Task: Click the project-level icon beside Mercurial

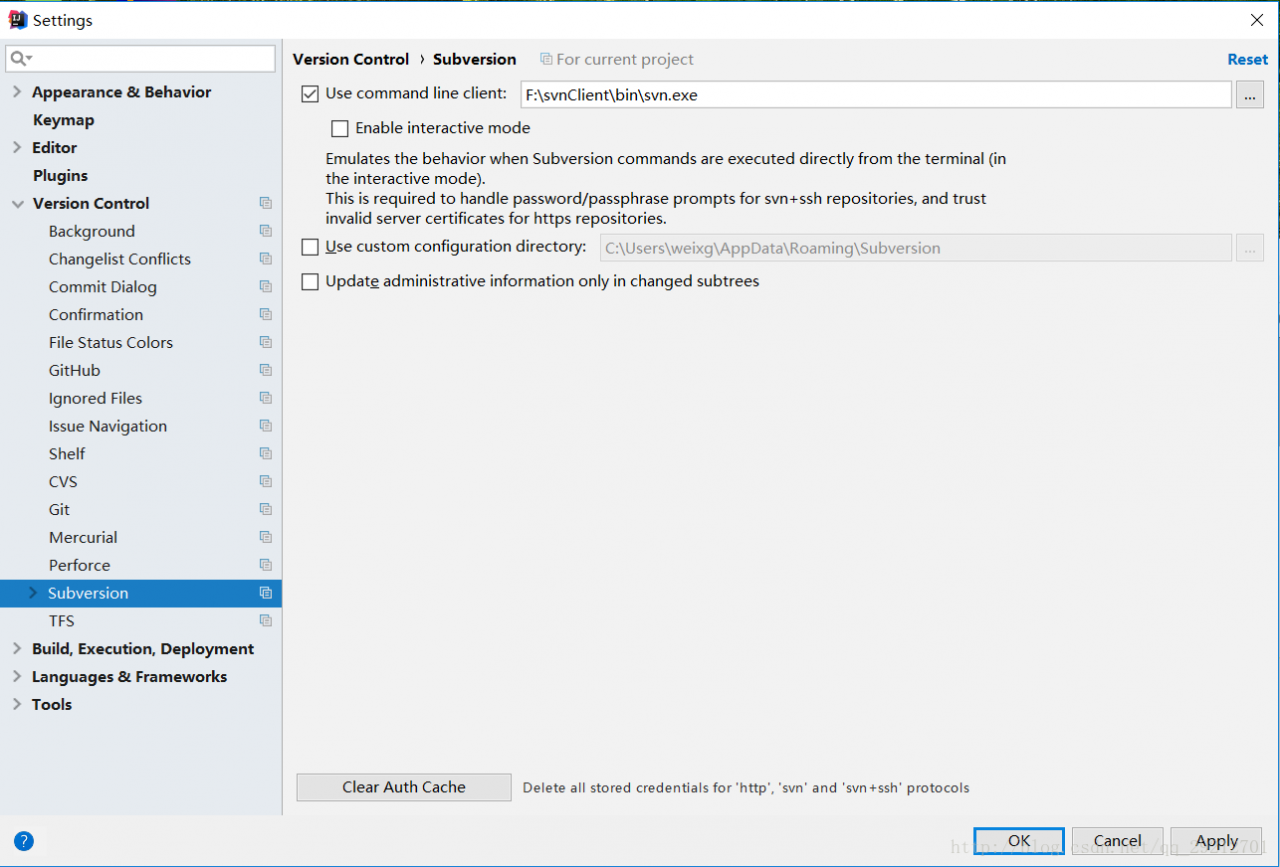Action: [265, 538]
